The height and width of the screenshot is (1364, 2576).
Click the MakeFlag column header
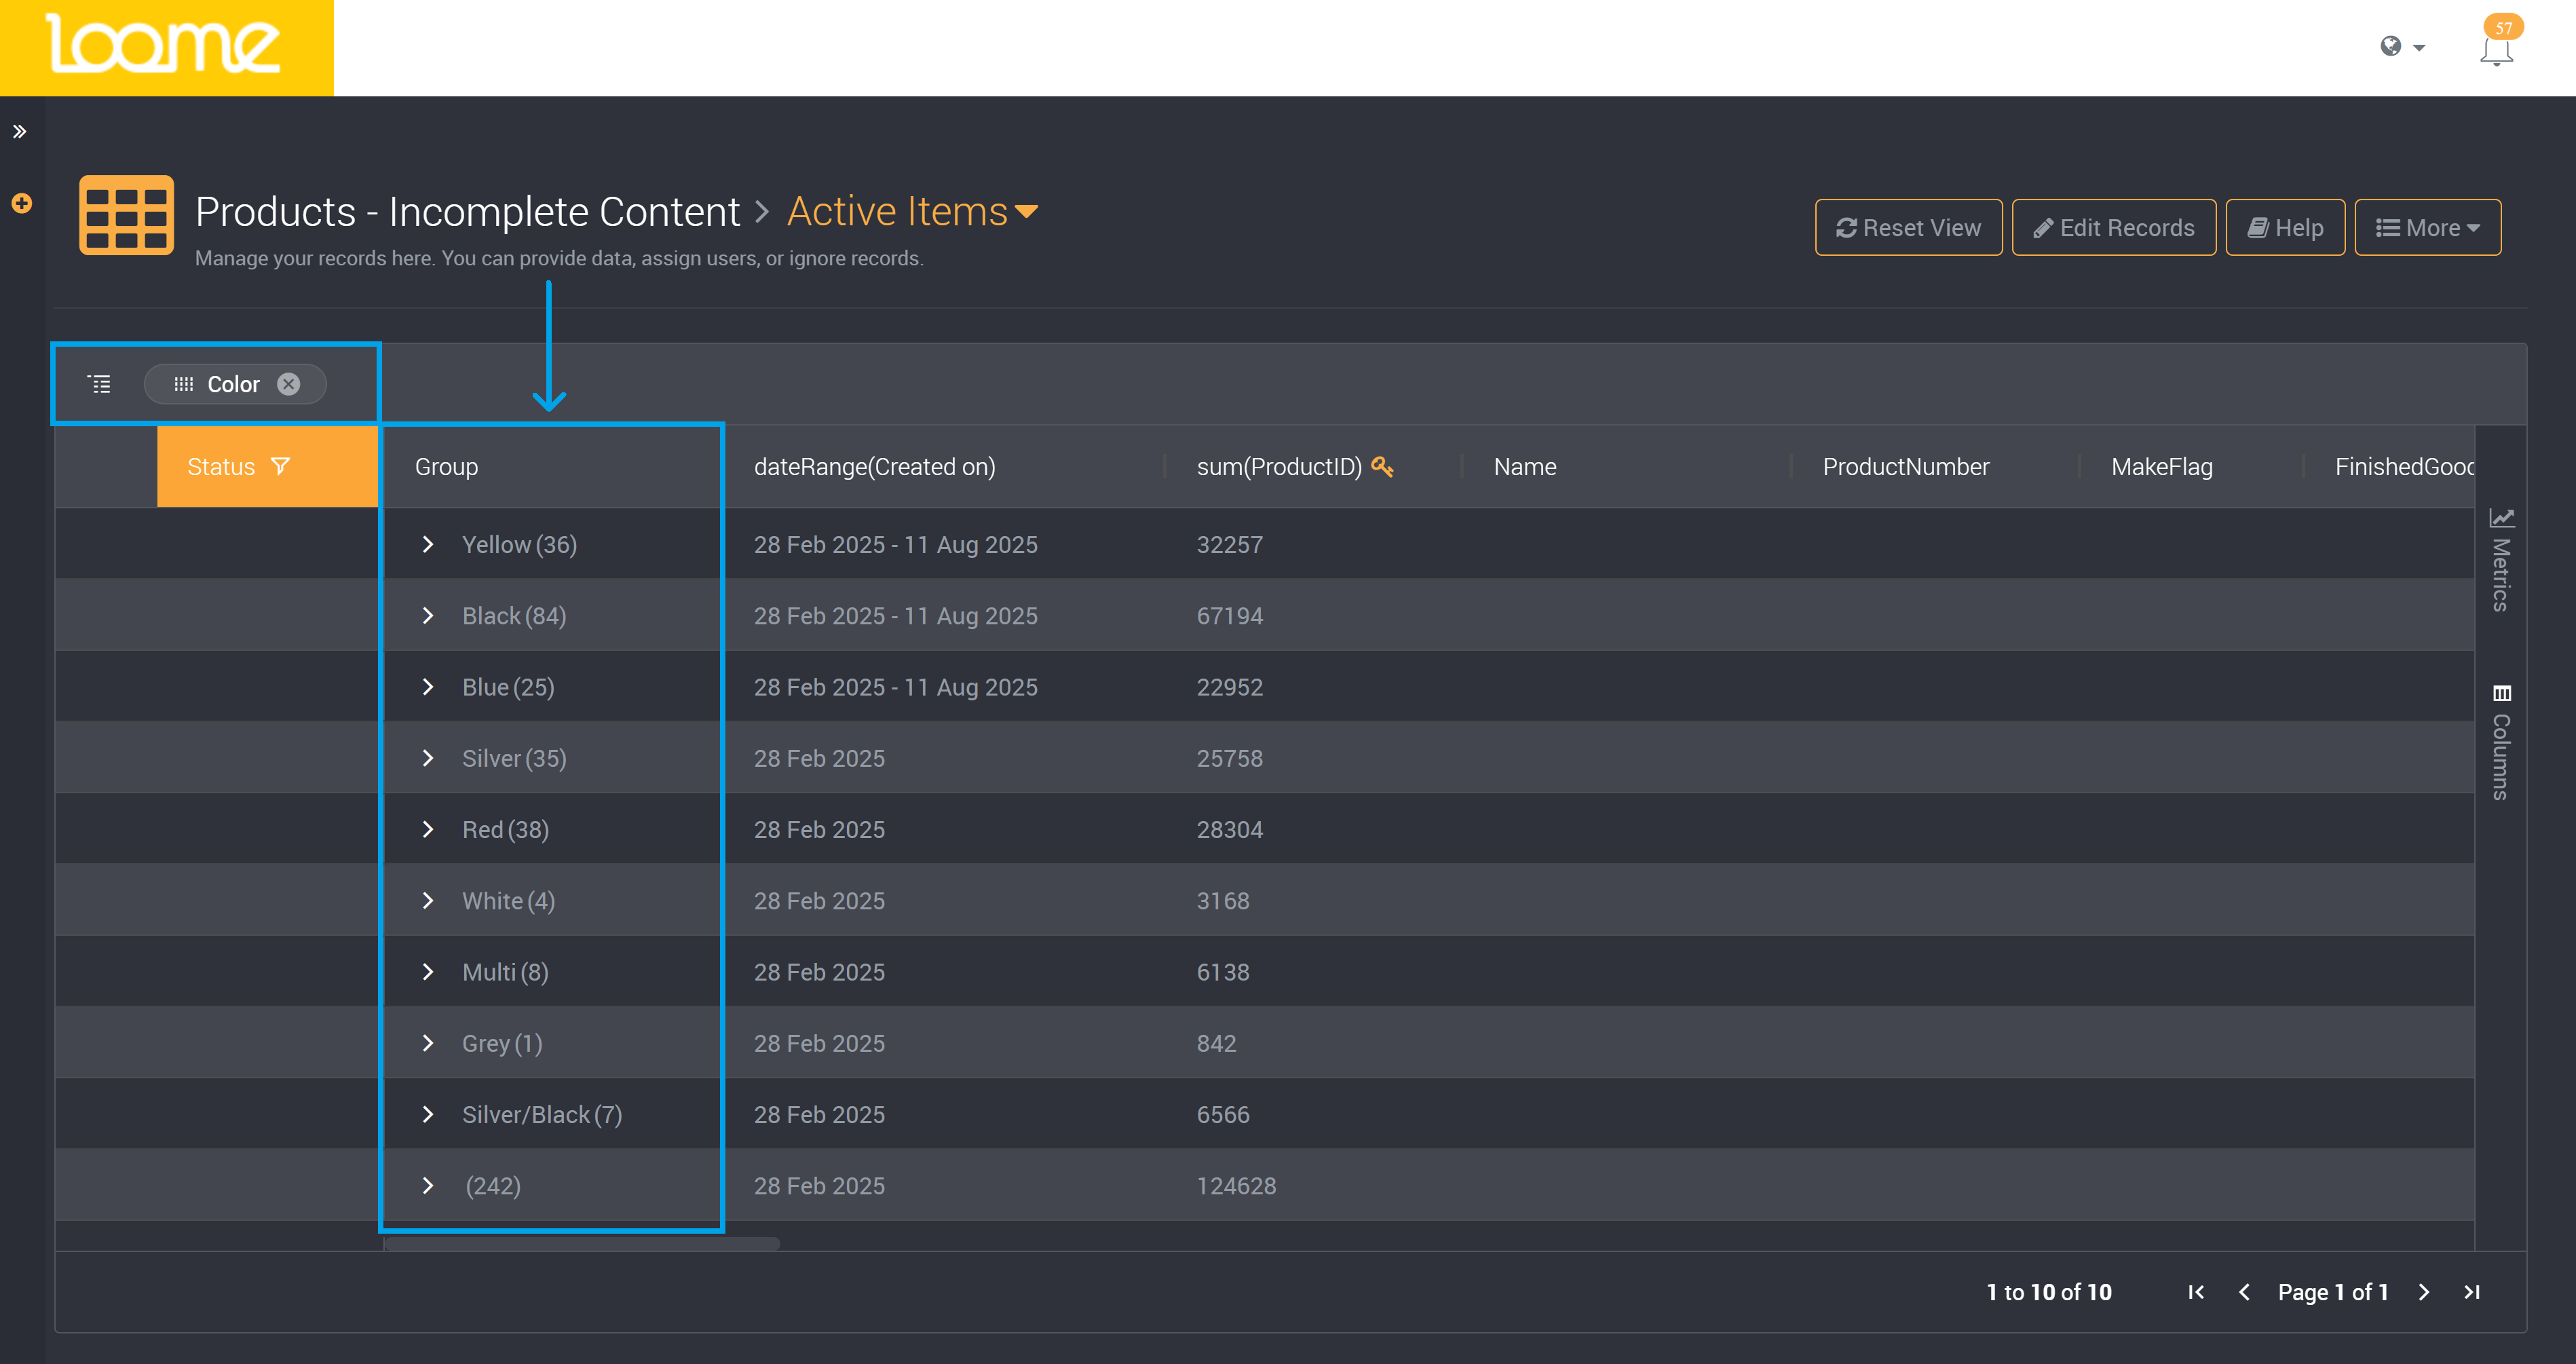[2161, 467]
